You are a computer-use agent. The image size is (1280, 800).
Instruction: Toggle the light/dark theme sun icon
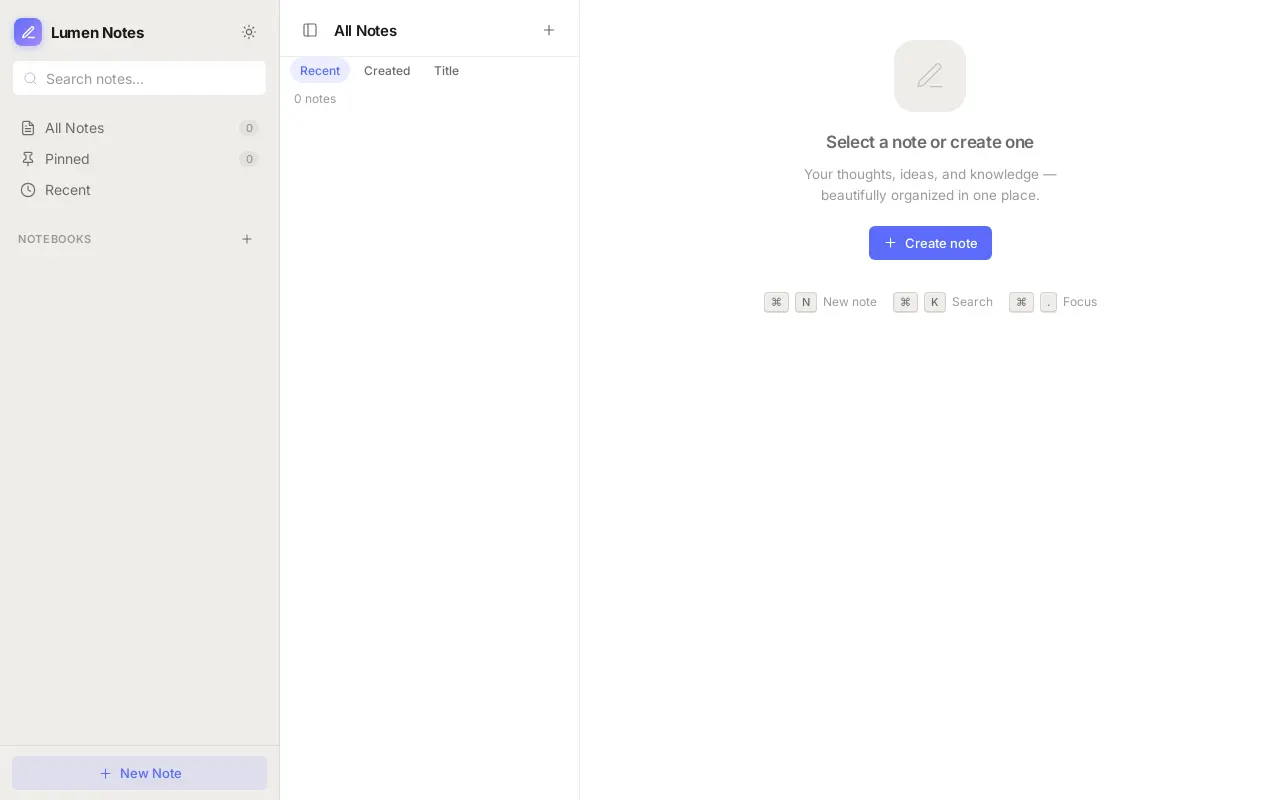point(249,32)
